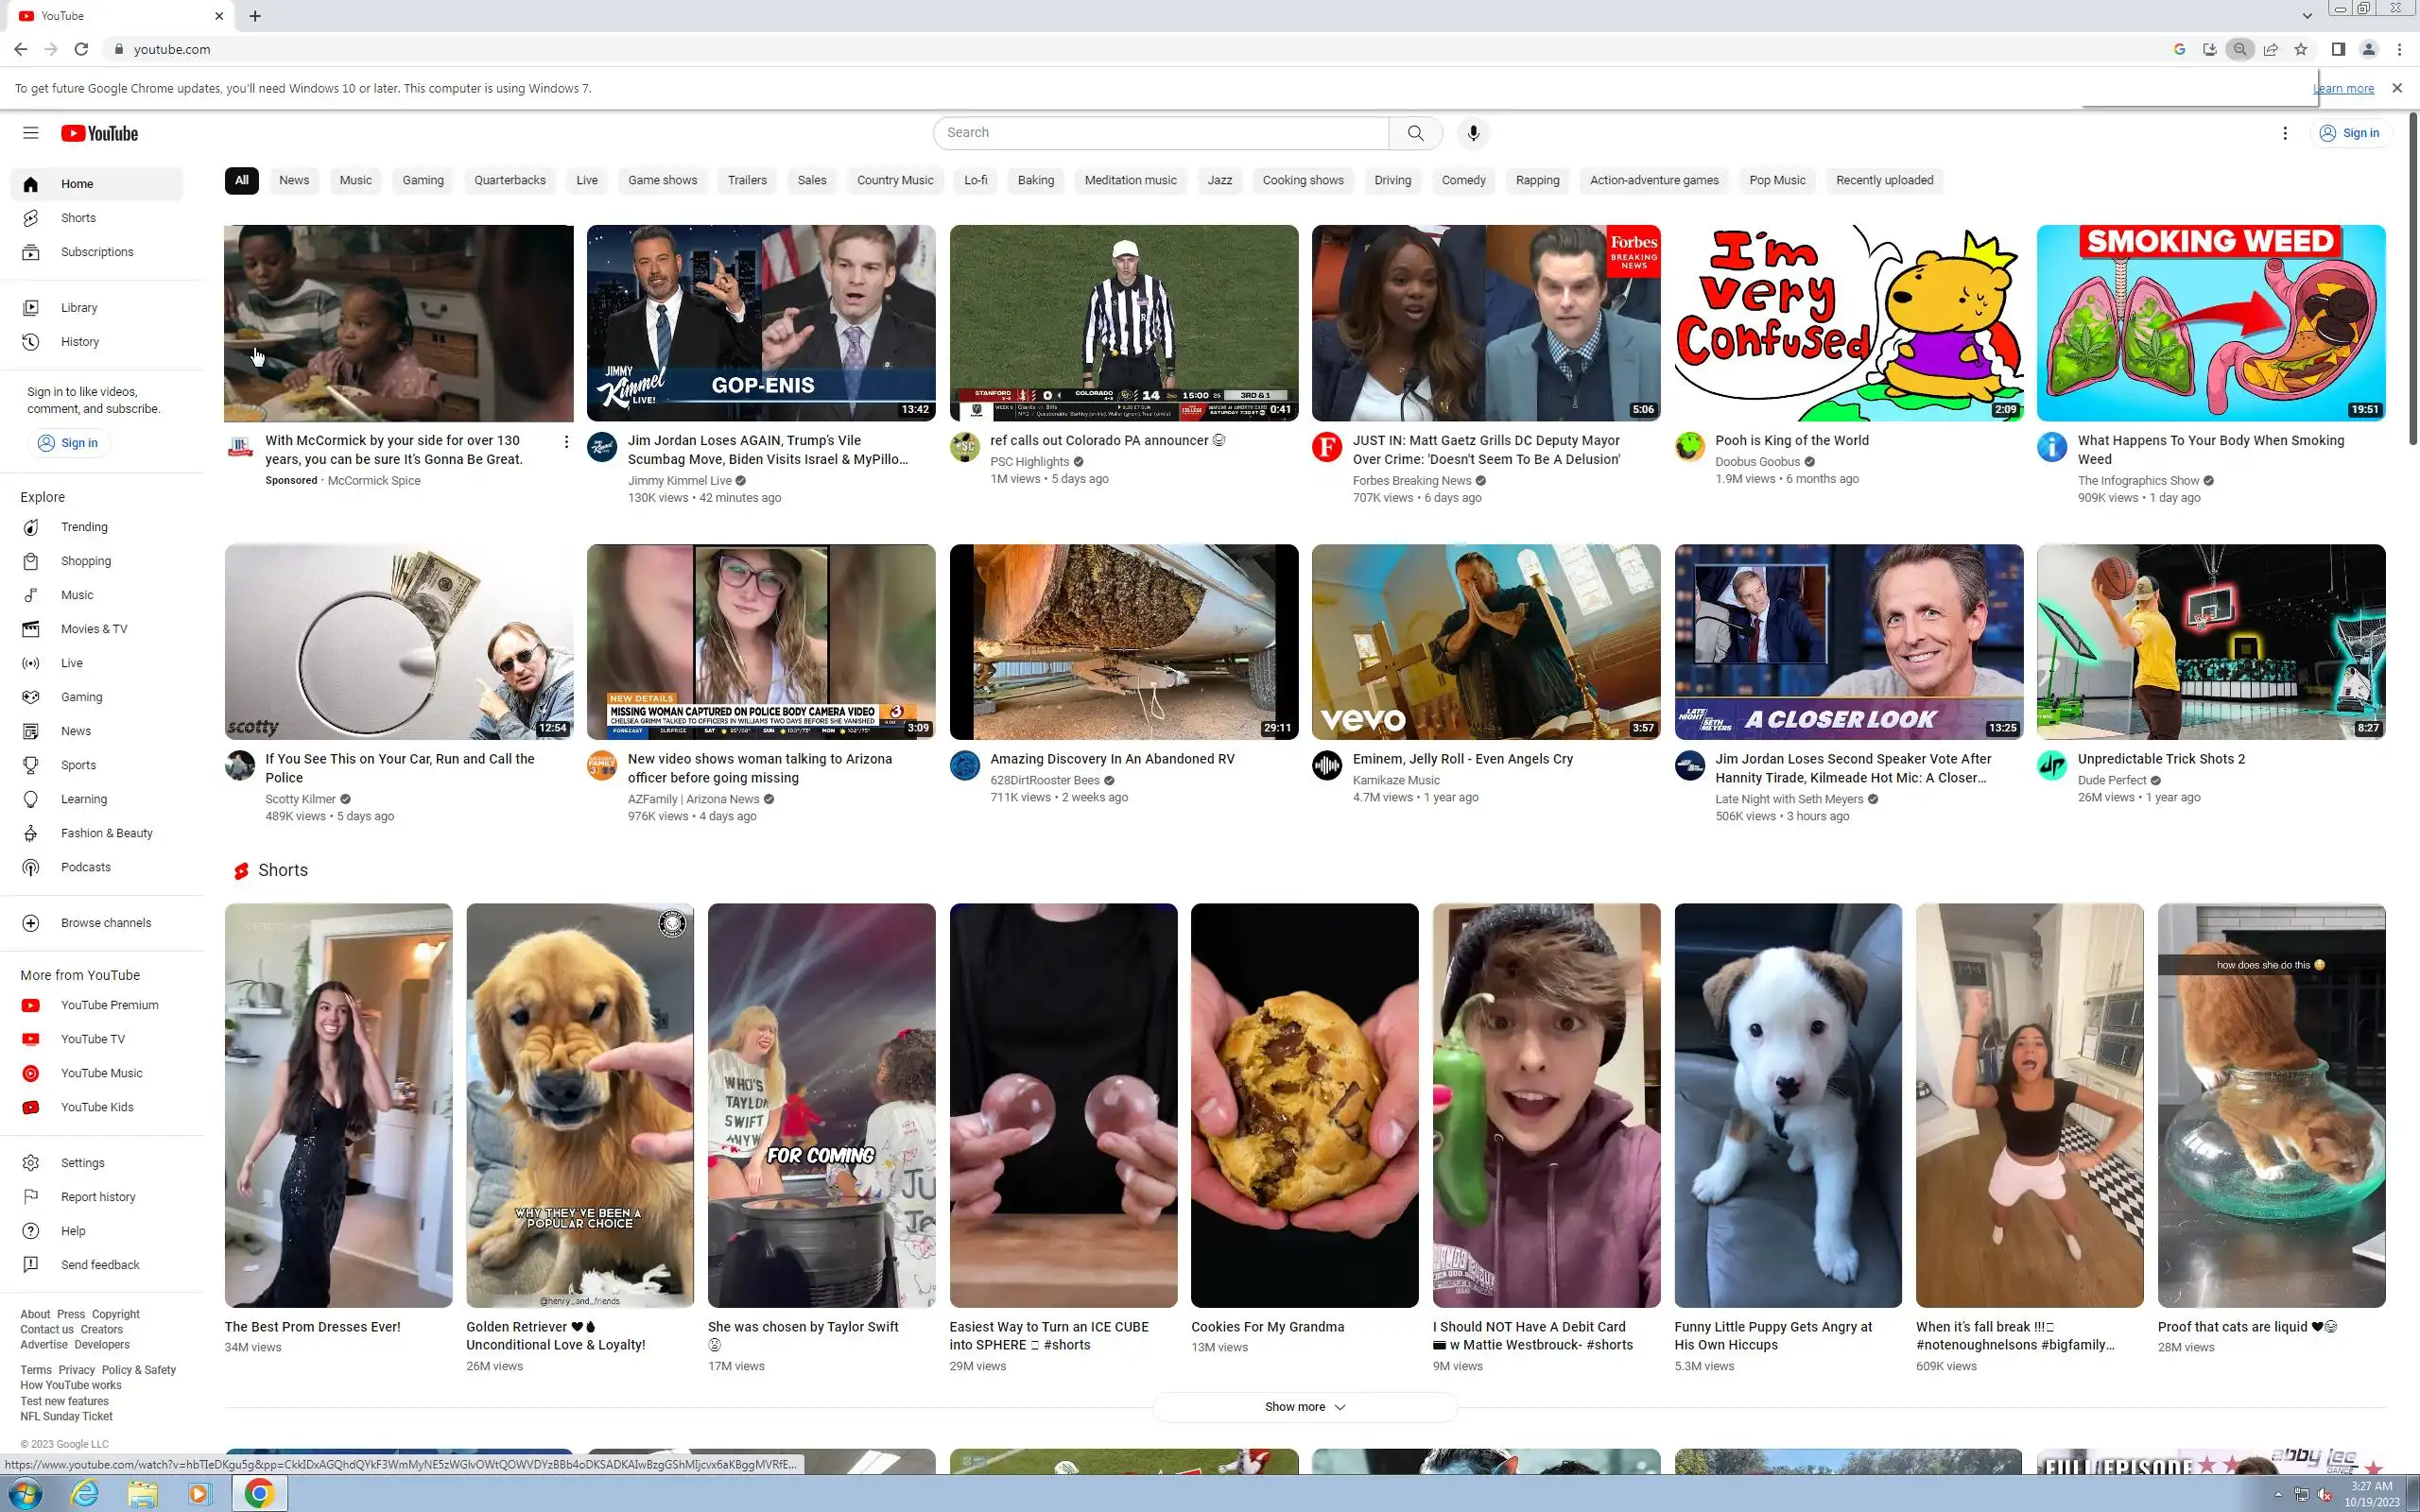Viewport: 2420px width, 1512px height.
Task: Bookmark this page with star icon
Action: 2301,49
